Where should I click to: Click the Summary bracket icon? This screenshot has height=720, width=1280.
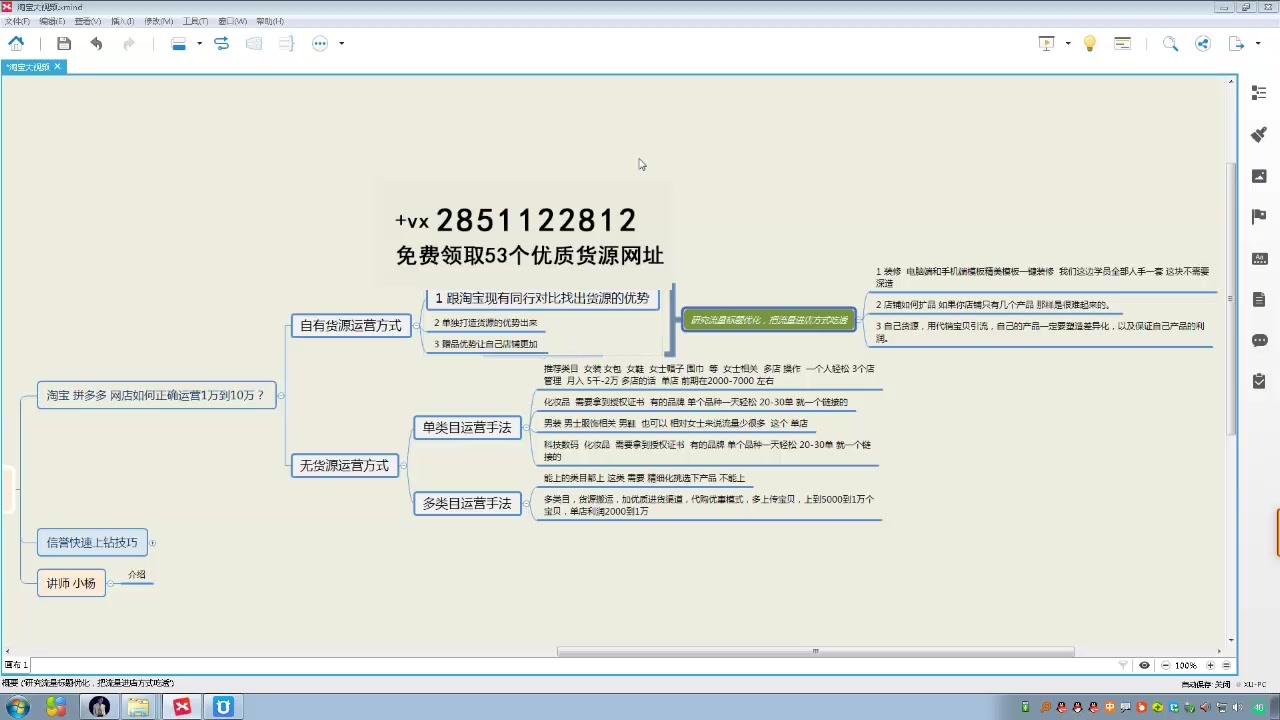[x=286, y=44]
